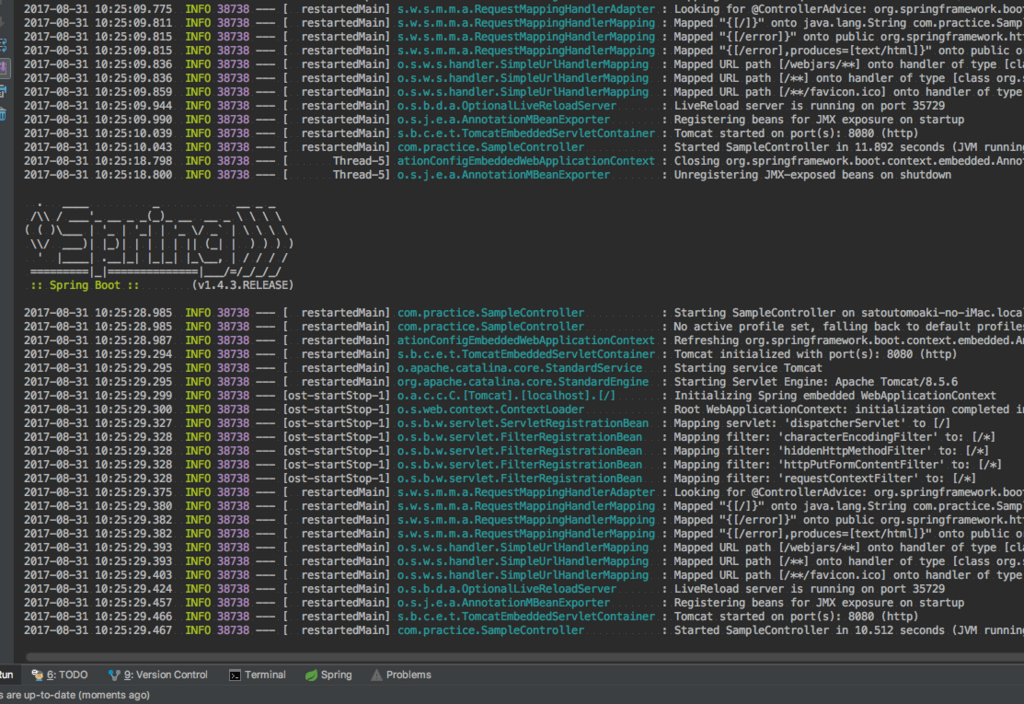Switch to the Terminal tab
1024x704 pixels.
(257, 675)
